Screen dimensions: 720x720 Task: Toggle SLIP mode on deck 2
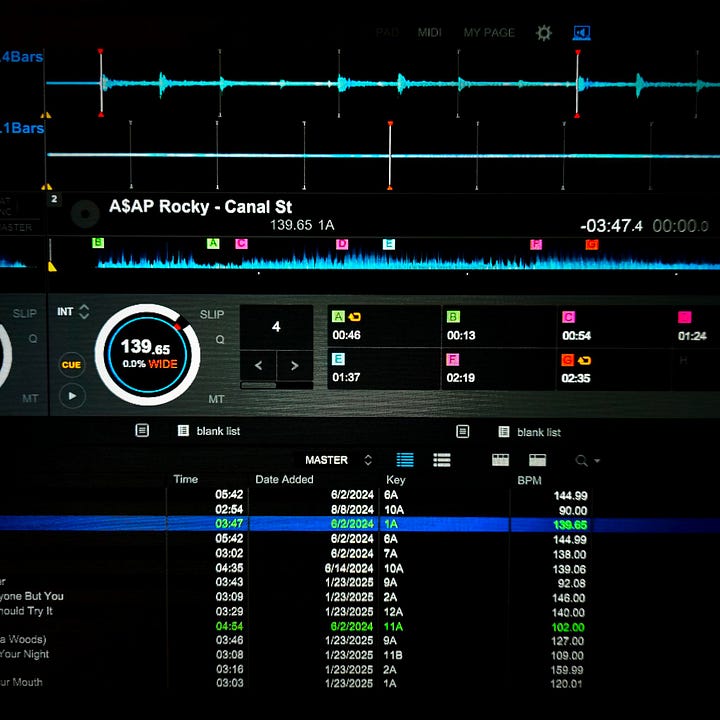212,315
